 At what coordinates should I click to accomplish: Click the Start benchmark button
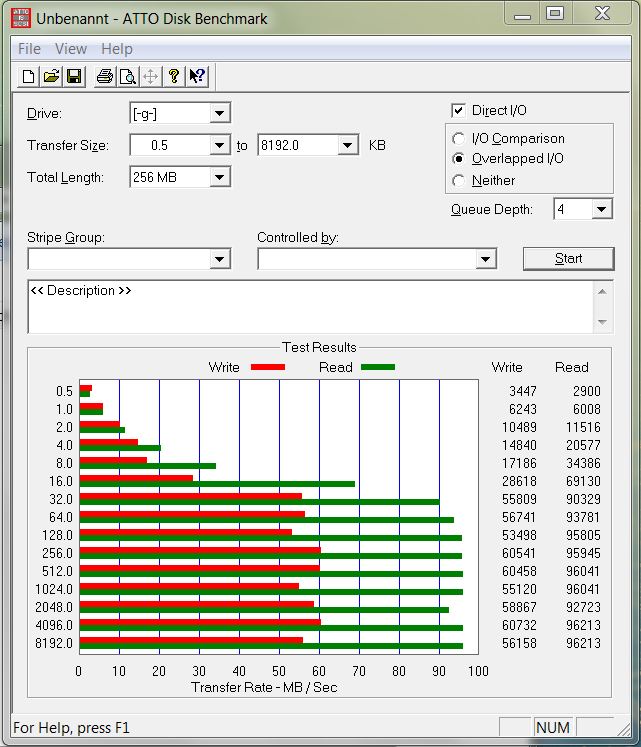pyautogui.click(x=569, y=259)
